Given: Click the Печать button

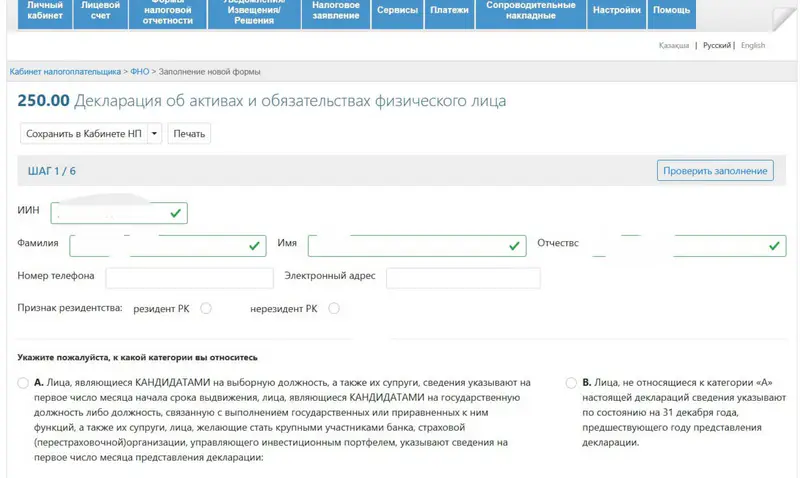Looking at the screenshot, I should pyautogui.click(x=189, y=133).
